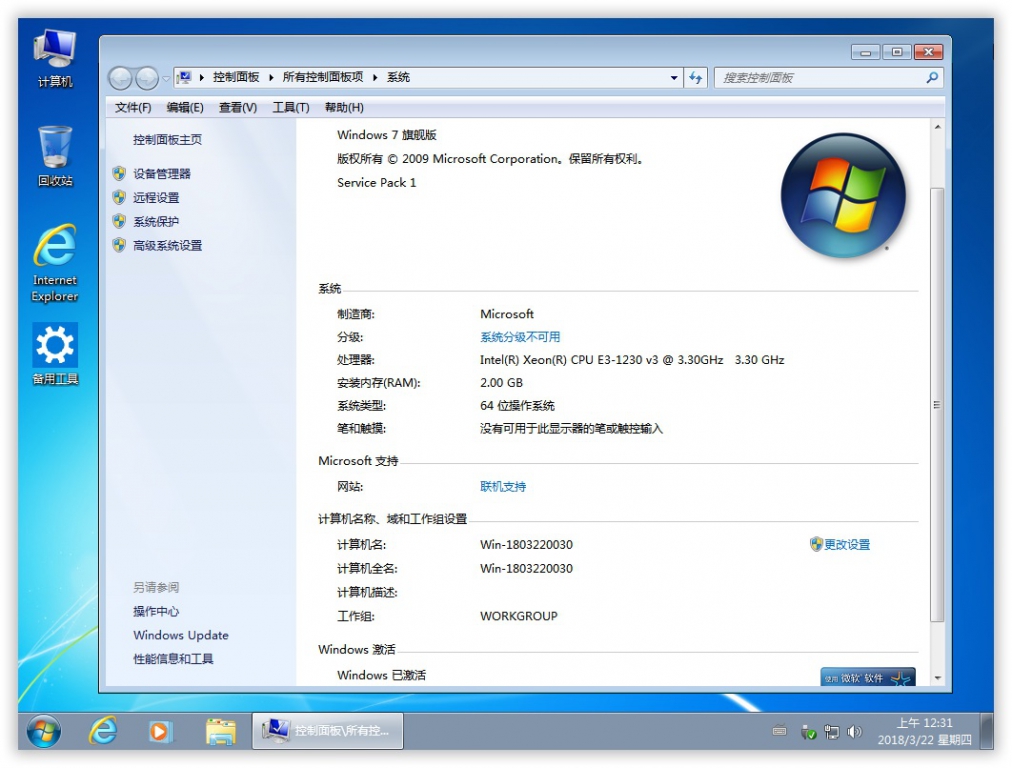1012x768 pixels.
Task: Click the taskbar clock showing 上午 12:31
Action: click(924, 731)
